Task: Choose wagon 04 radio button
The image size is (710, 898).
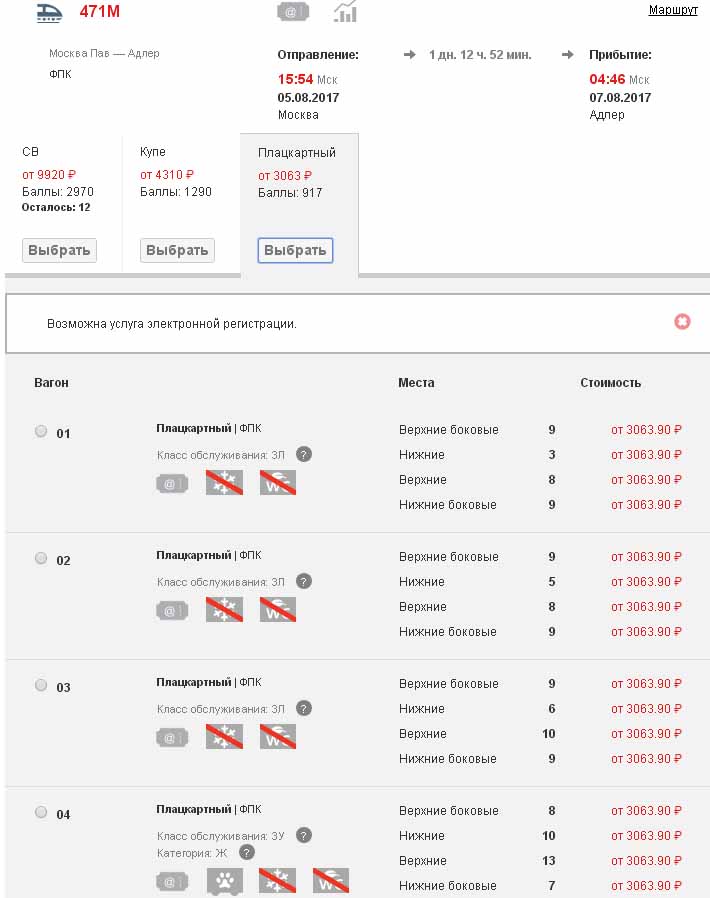Action: (x=41, y=813)
